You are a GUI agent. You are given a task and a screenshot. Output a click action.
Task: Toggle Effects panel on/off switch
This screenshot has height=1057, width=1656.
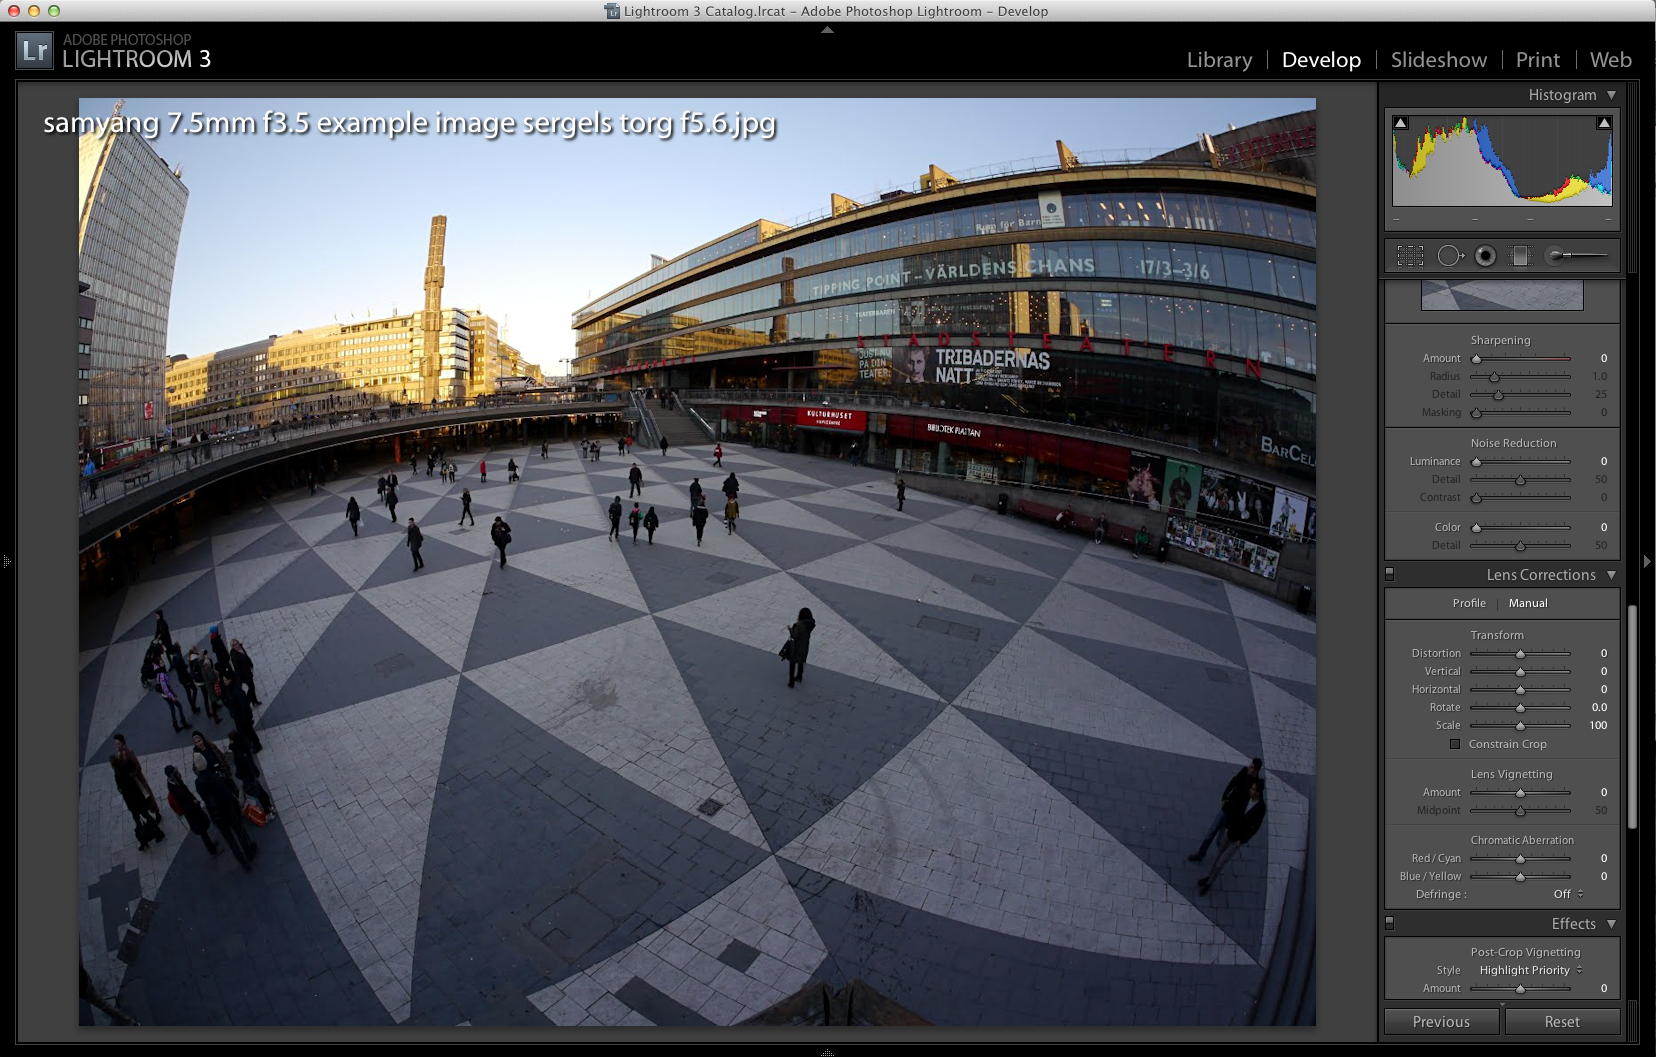click(x=1389, y=924)
